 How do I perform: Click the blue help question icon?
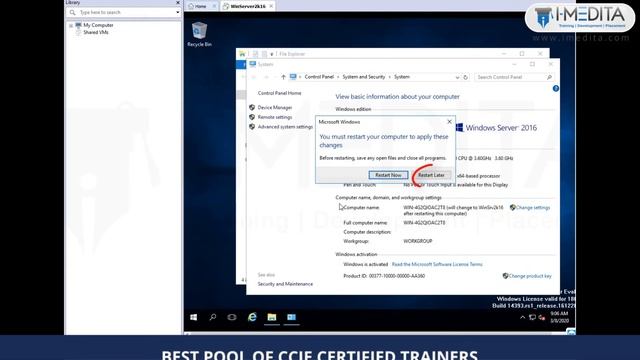[x=556, y=89]
